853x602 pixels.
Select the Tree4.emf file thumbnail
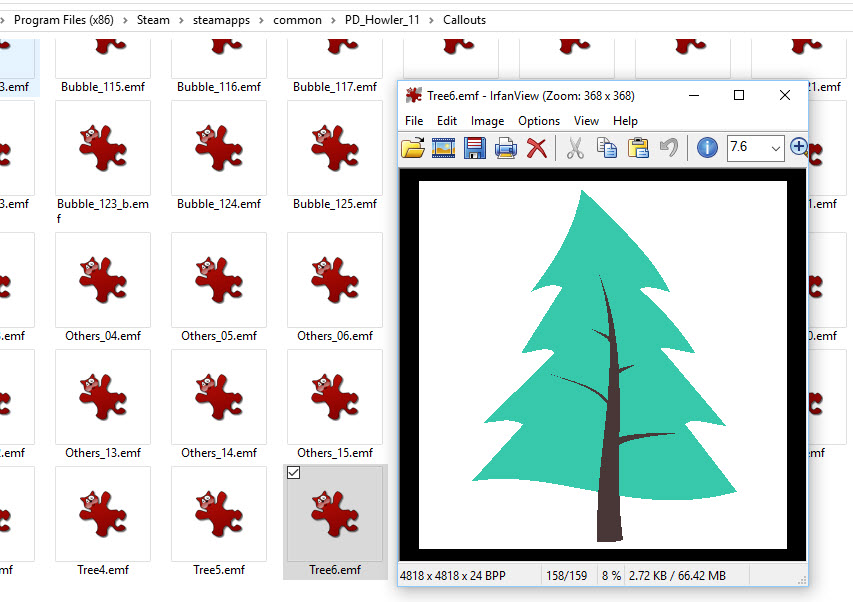pos(103,514)
